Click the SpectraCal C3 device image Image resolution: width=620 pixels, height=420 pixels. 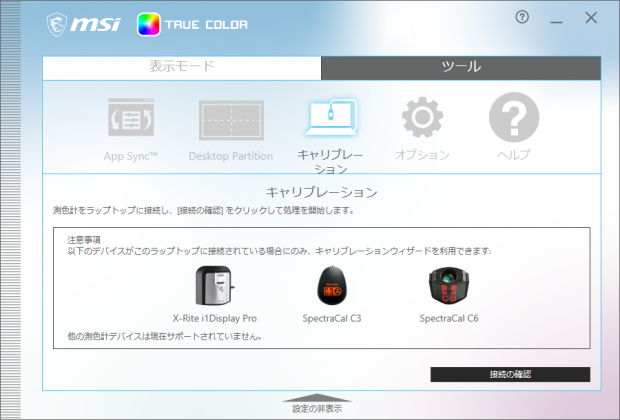[x=332, y=286]
